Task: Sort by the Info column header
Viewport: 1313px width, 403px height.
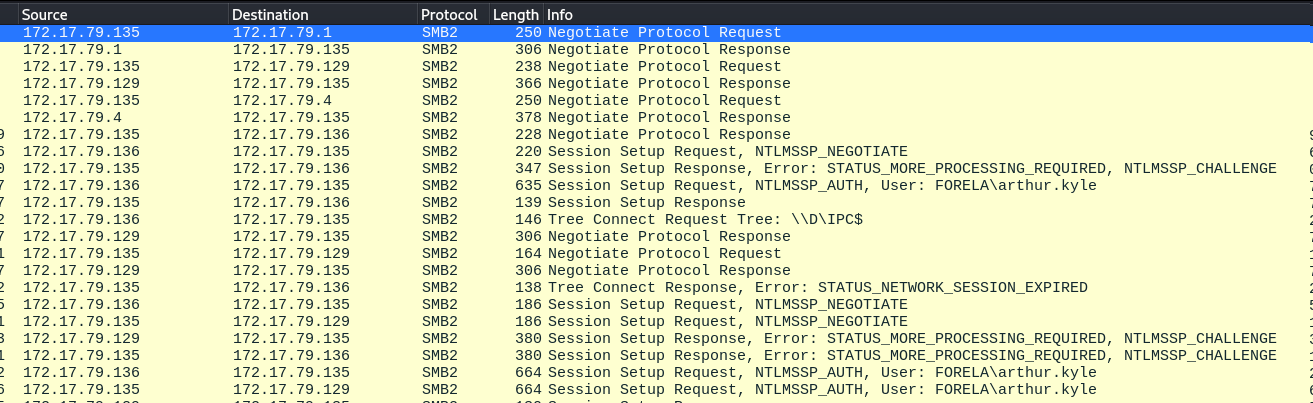Action: pos(900,15)
